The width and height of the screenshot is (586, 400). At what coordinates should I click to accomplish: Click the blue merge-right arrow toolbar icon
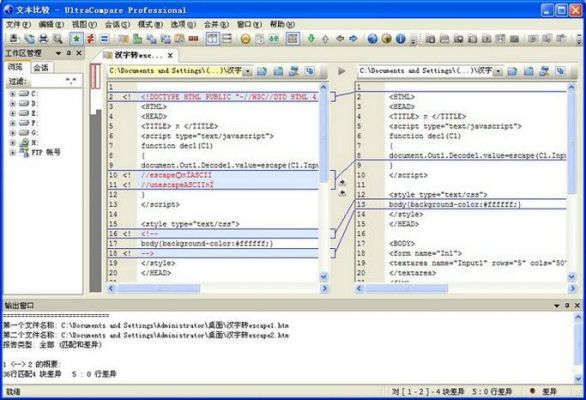[x=353, y=39]
